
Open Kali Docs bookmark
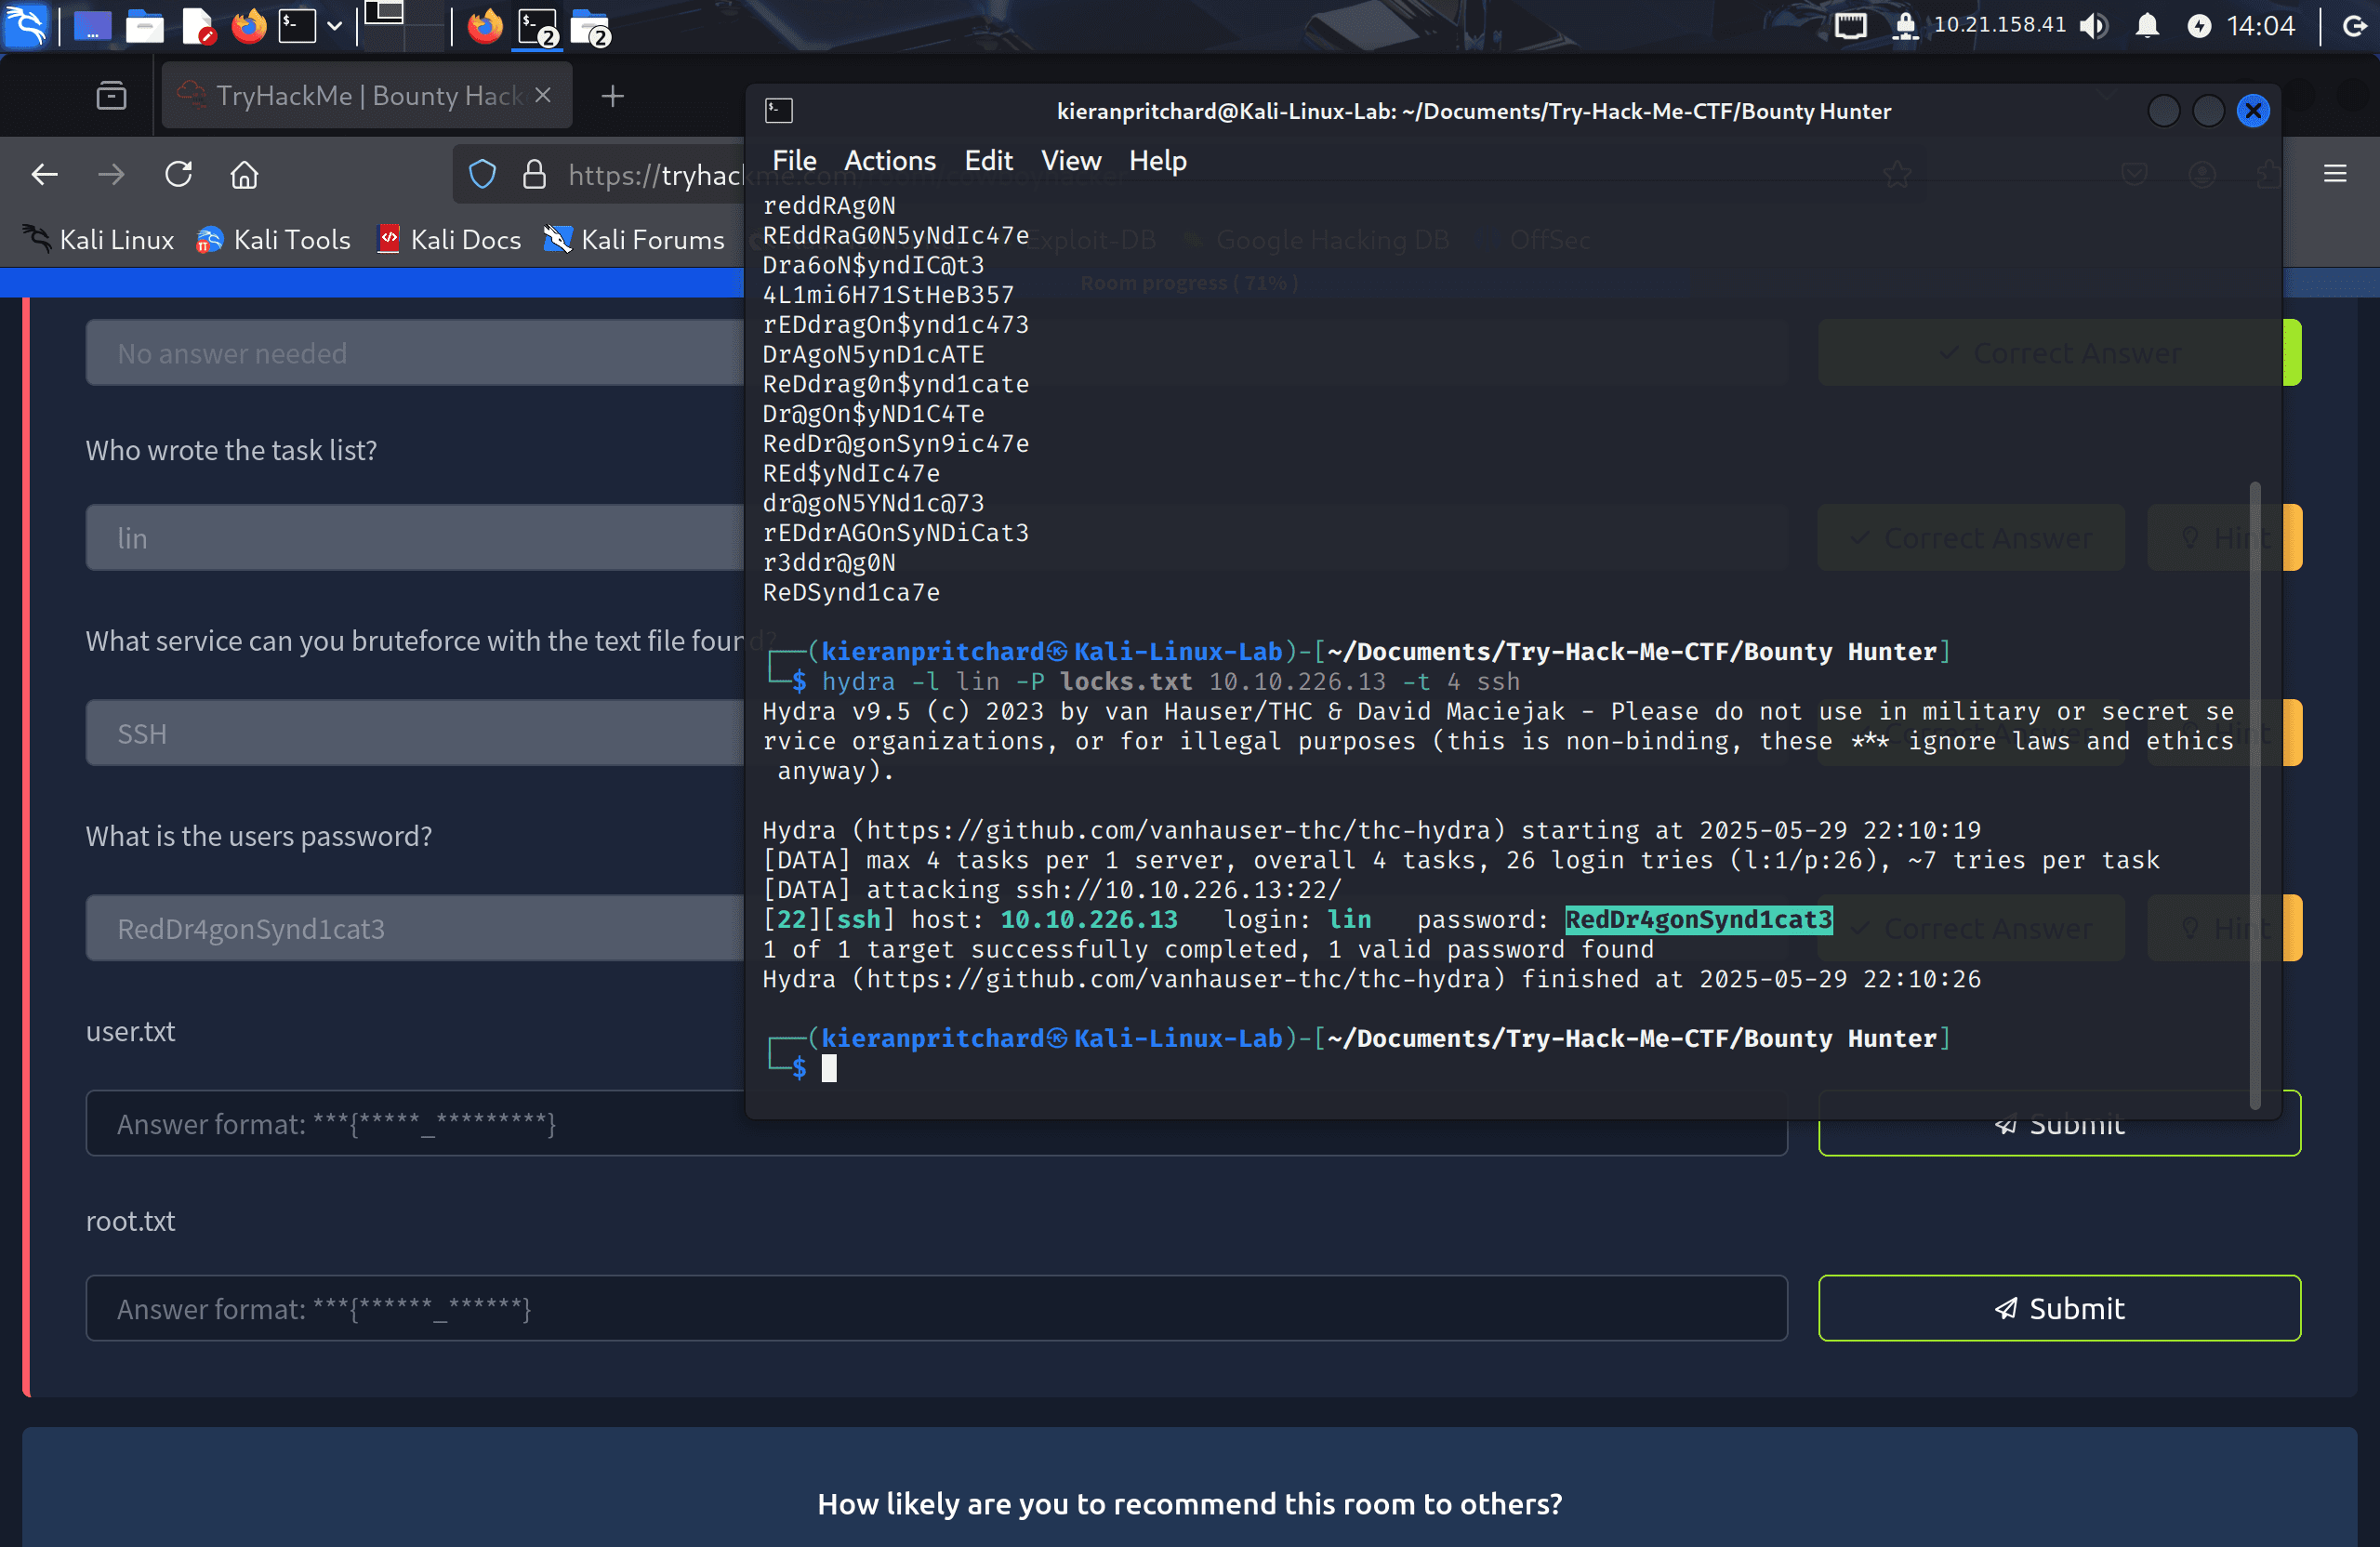coord(449,240)
